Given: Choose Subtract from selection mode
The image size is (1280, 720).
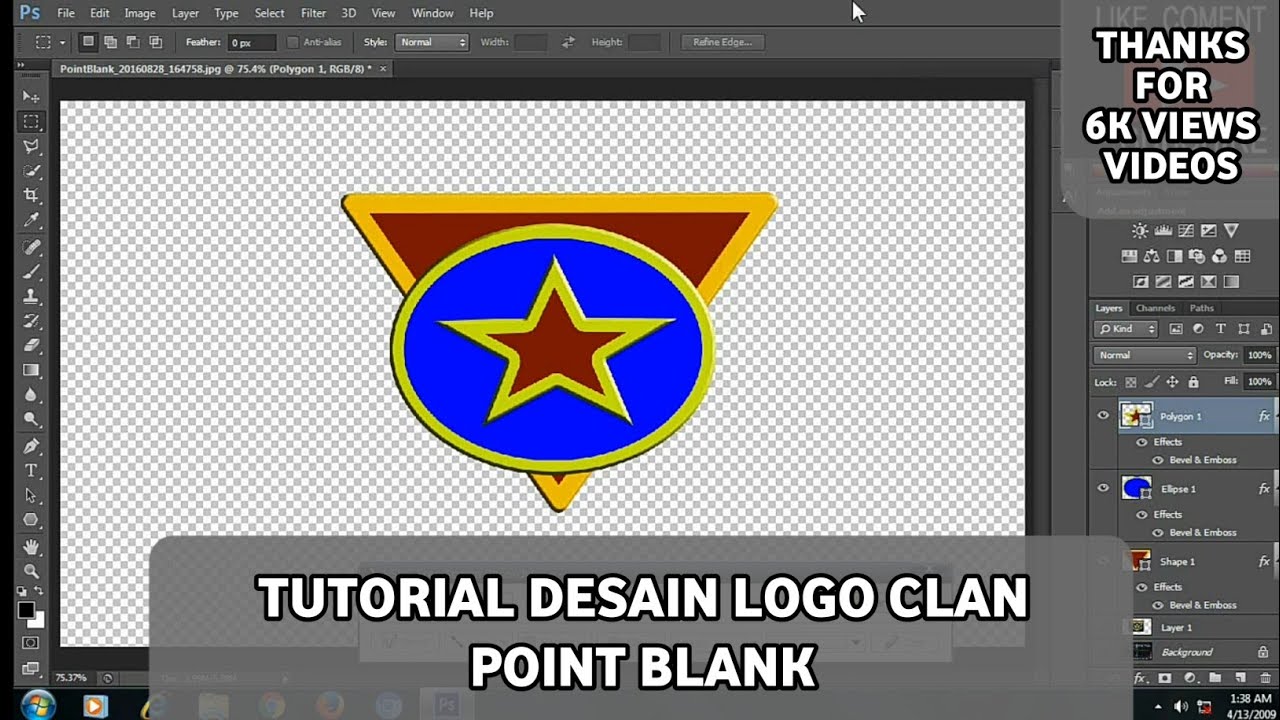Looking at the screenshot, I should (132, 42).
